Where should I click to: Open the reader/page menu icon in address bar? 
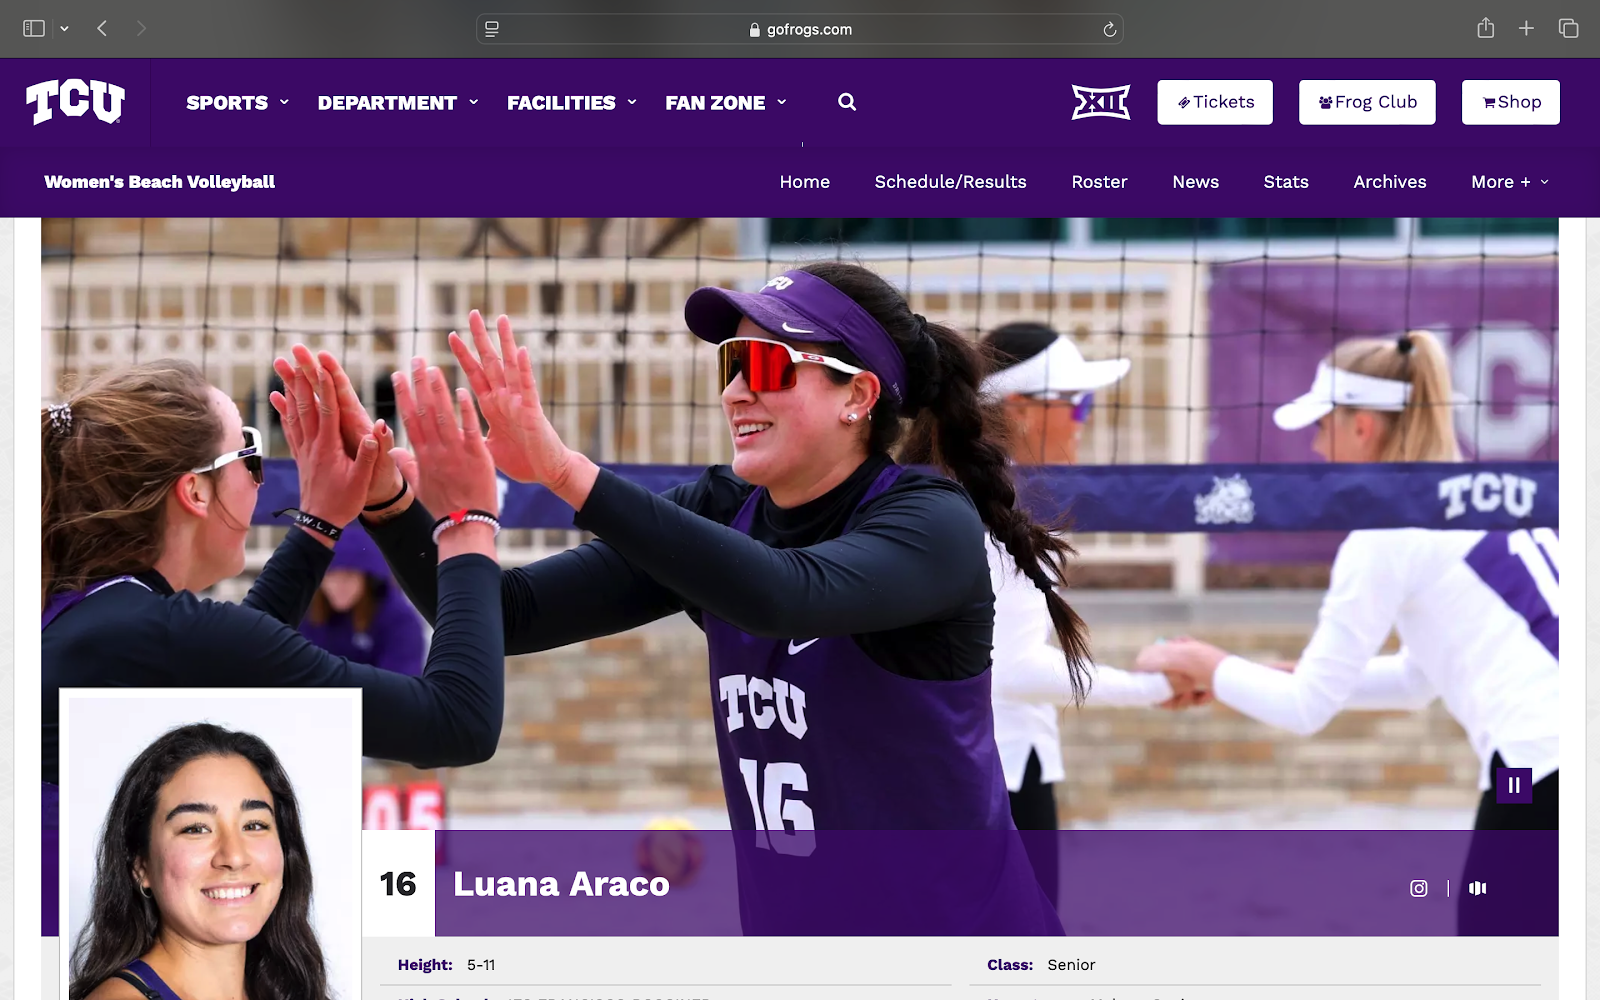[492, 29]
